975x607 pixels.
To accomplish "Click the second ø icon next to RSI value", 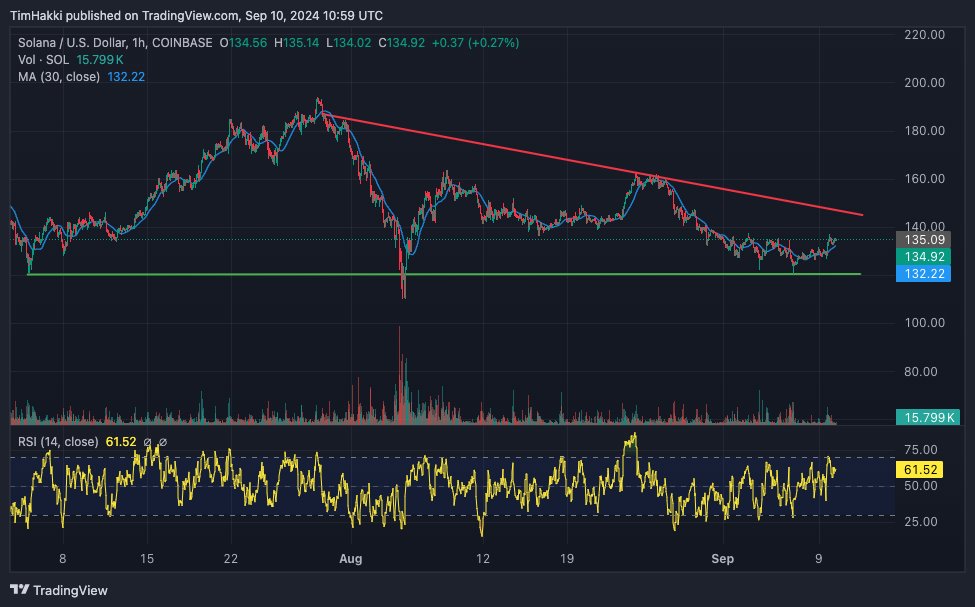I will click(161, 440).
